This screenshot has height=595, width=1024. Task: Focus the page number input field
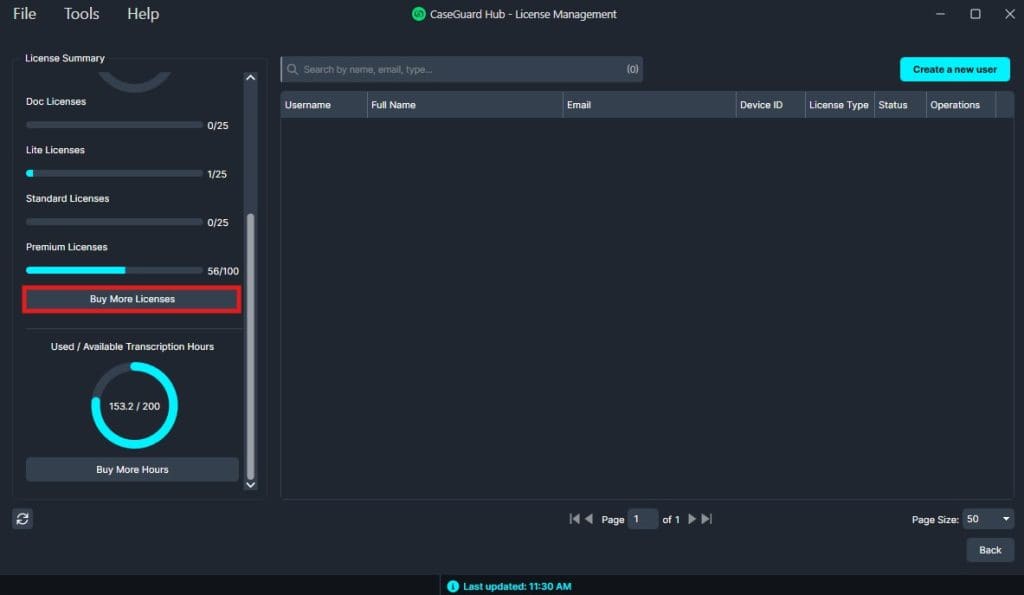point(643,519)
